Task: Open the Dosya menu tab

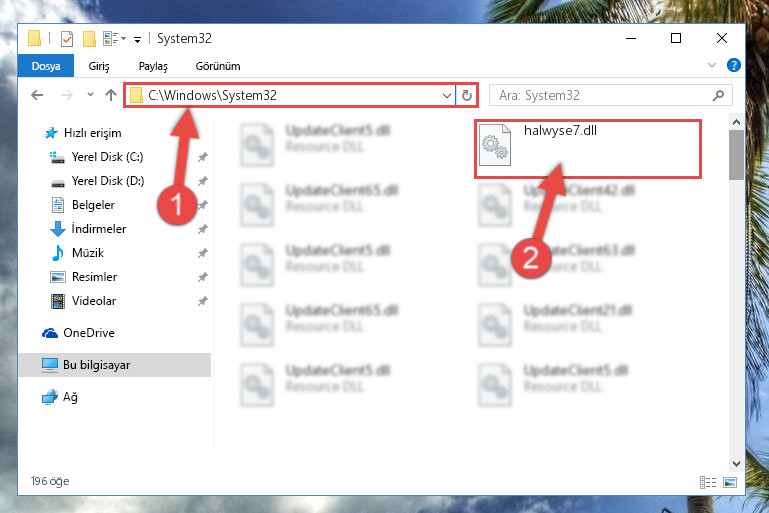Action: [x=46, y=66]
